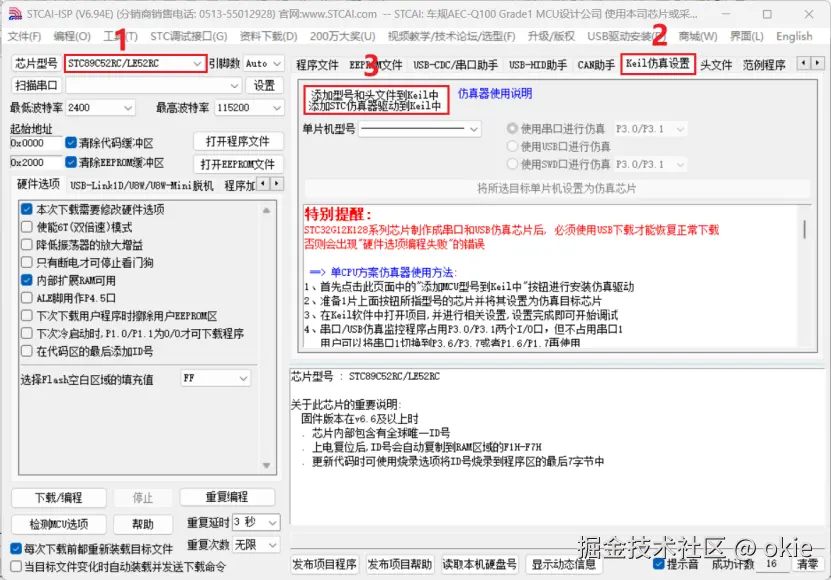
Task: Open 编程(O) menu
Action: (72, 36)
